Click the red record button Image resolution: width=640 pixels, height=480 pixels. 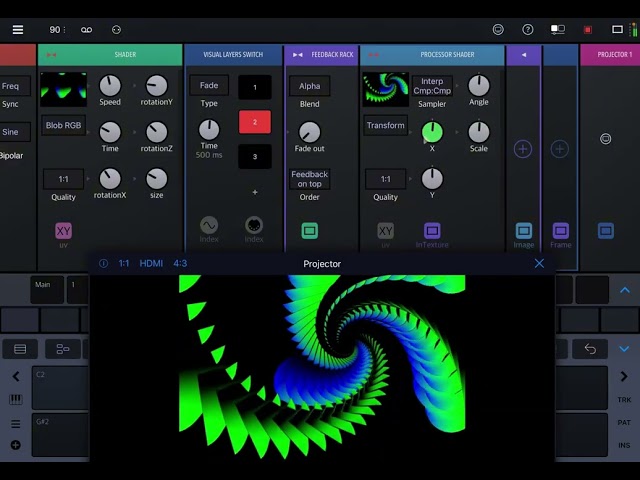point(587,30)
